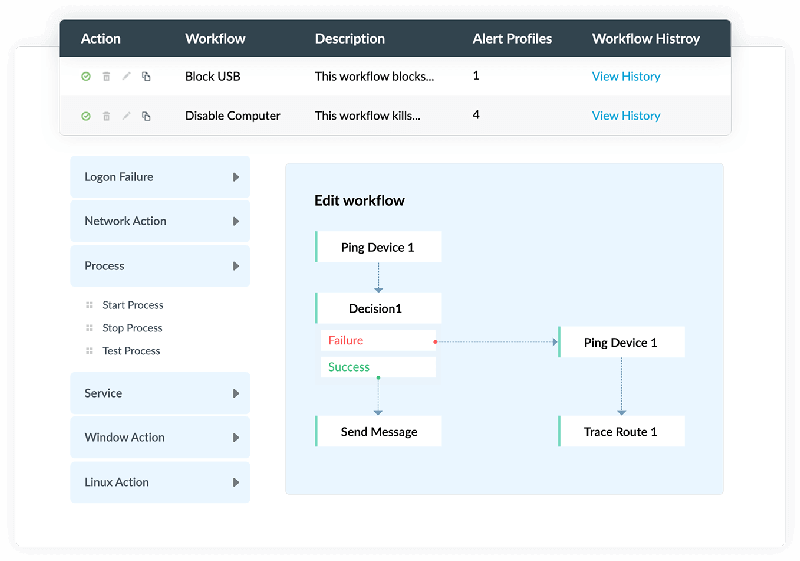Select the Decision1 workflow node
The image size is (800, 561).
pos(378,308)
